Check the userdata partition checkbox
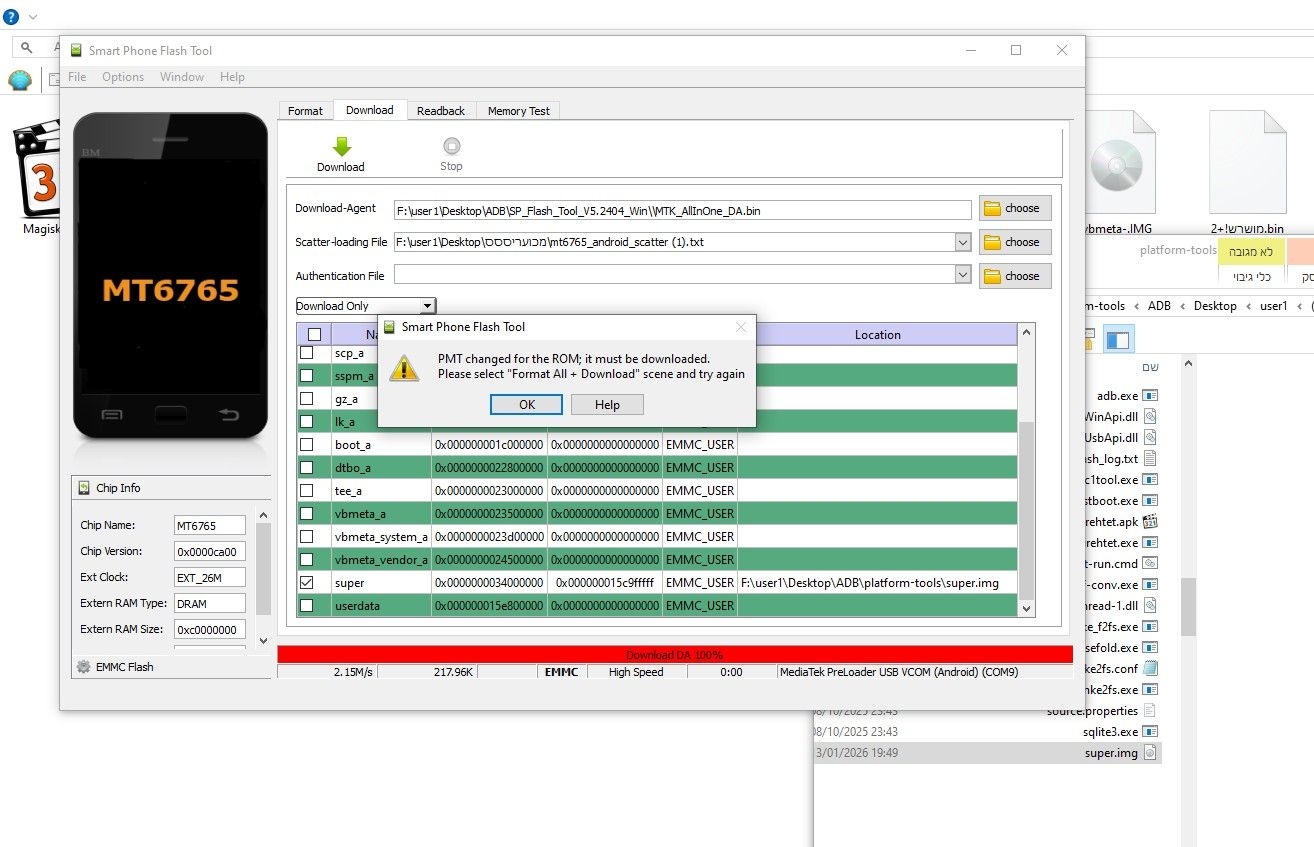This screenshot has height=847, width=1314. click(x=307, y=605)
